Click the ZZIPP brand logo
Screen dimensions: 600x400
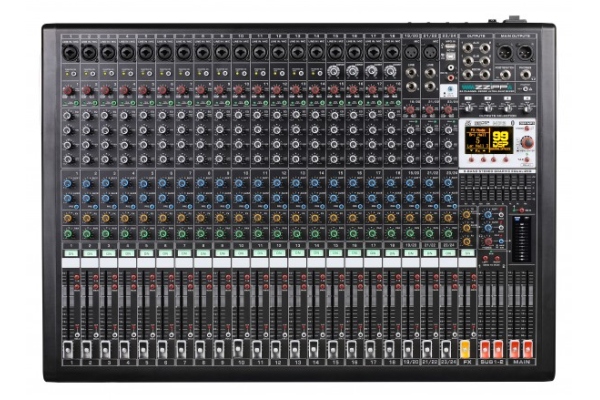tap(487, 87)
